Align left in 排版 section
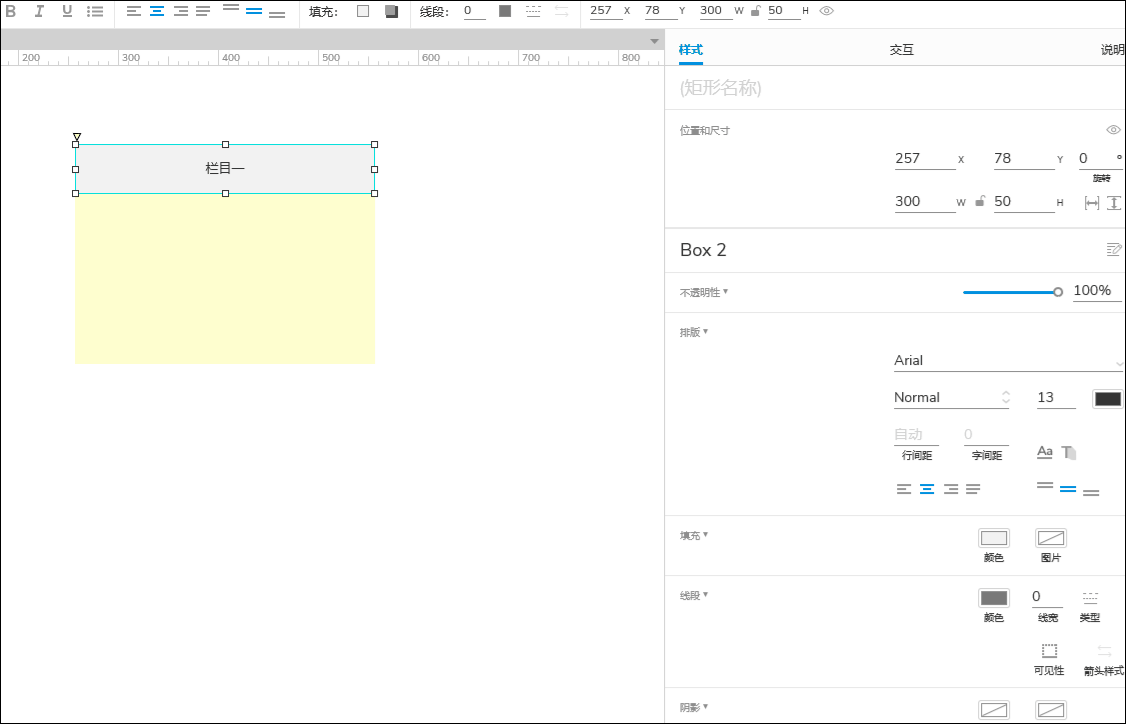The image size is (1126, 724). tap(903, 489)
